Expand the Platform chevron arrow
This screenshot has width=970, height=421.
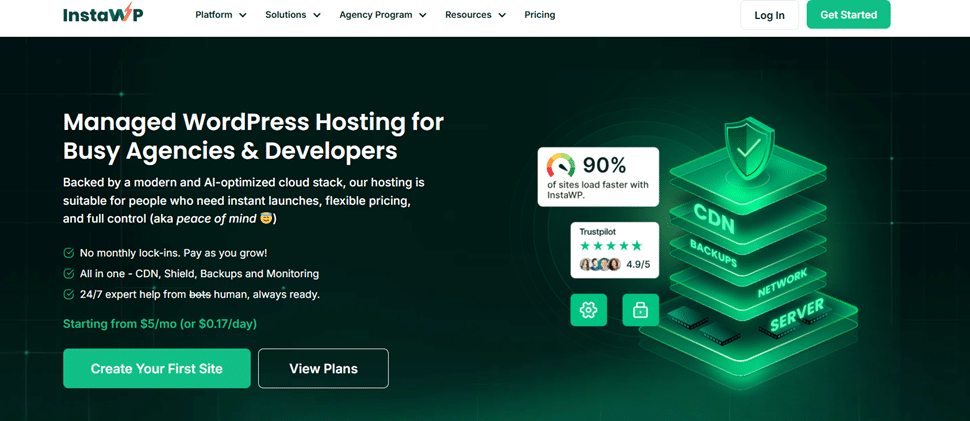pos(242,15)
